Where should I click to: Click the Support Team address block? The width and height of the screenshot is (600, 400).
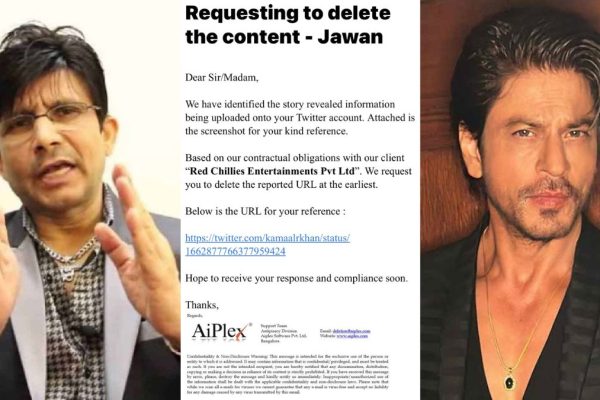pyautogui.click(x=284, y=333)
